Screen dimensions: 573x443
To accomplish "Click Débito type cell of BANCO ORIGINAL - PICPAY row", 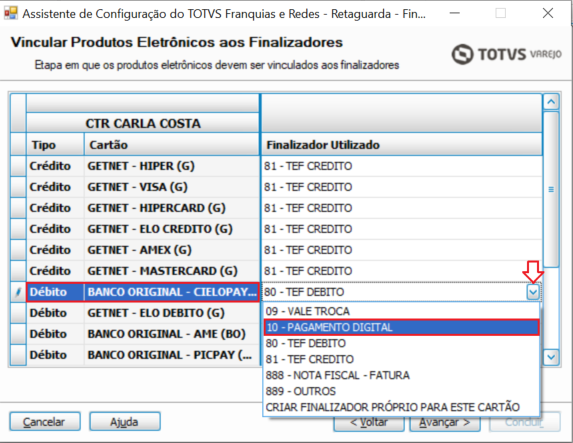I will pyautogui.click(x=55, y=355).
